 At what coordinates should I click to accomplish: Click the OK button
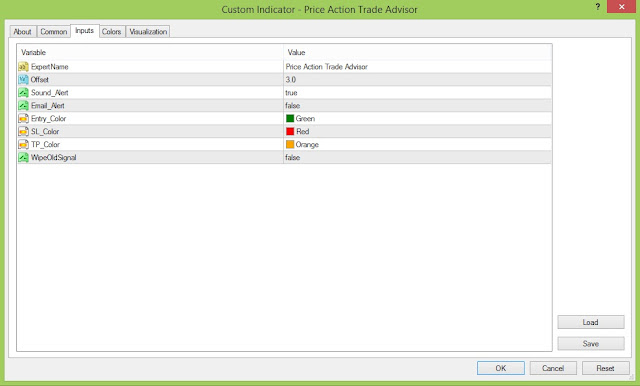point(501,368)
